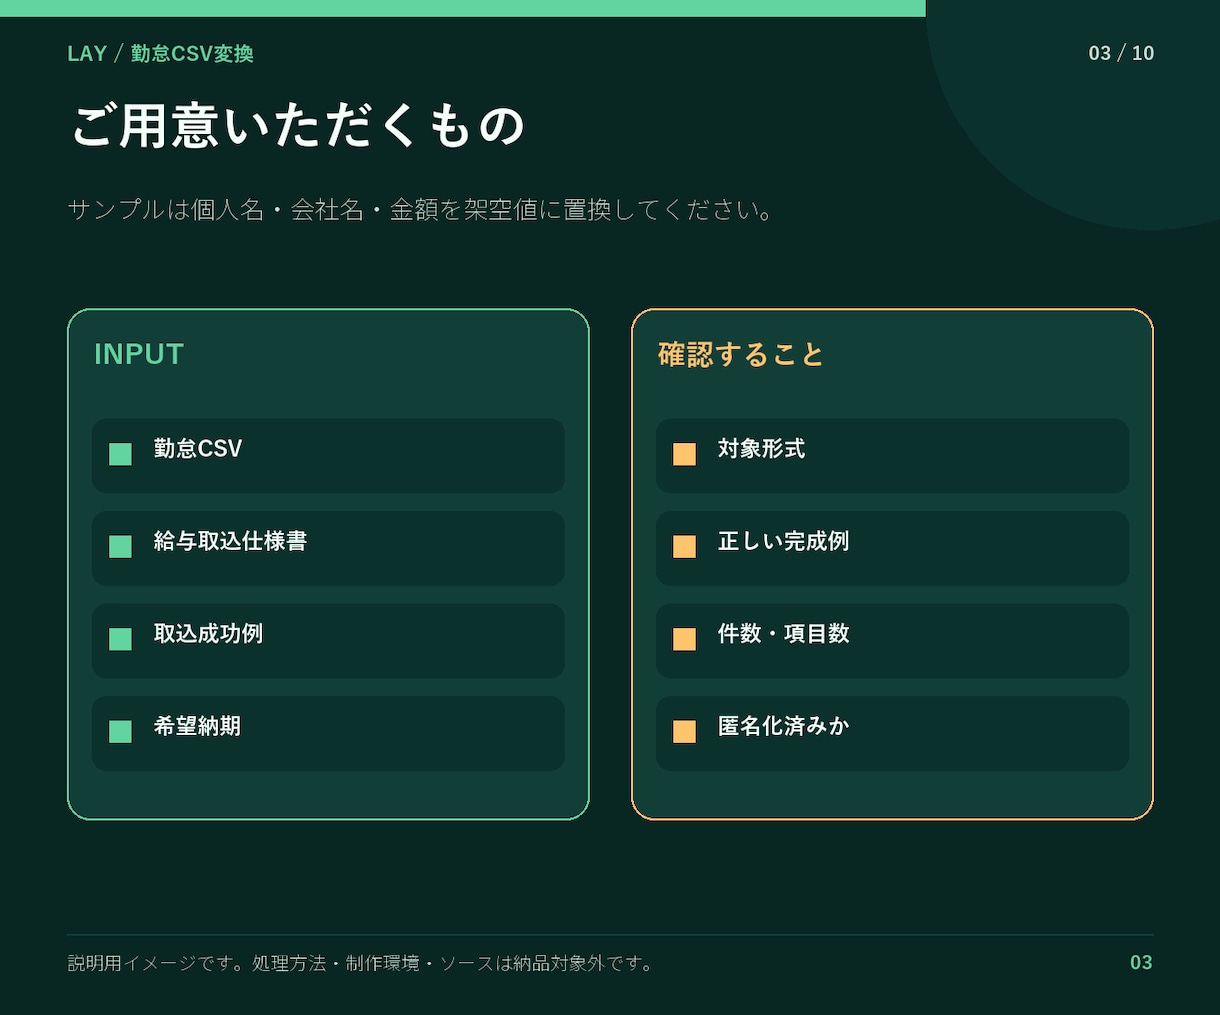Click the footer note 説明用イメージです
This screenshot has height=1015, width=1220.
click(360, 963)
